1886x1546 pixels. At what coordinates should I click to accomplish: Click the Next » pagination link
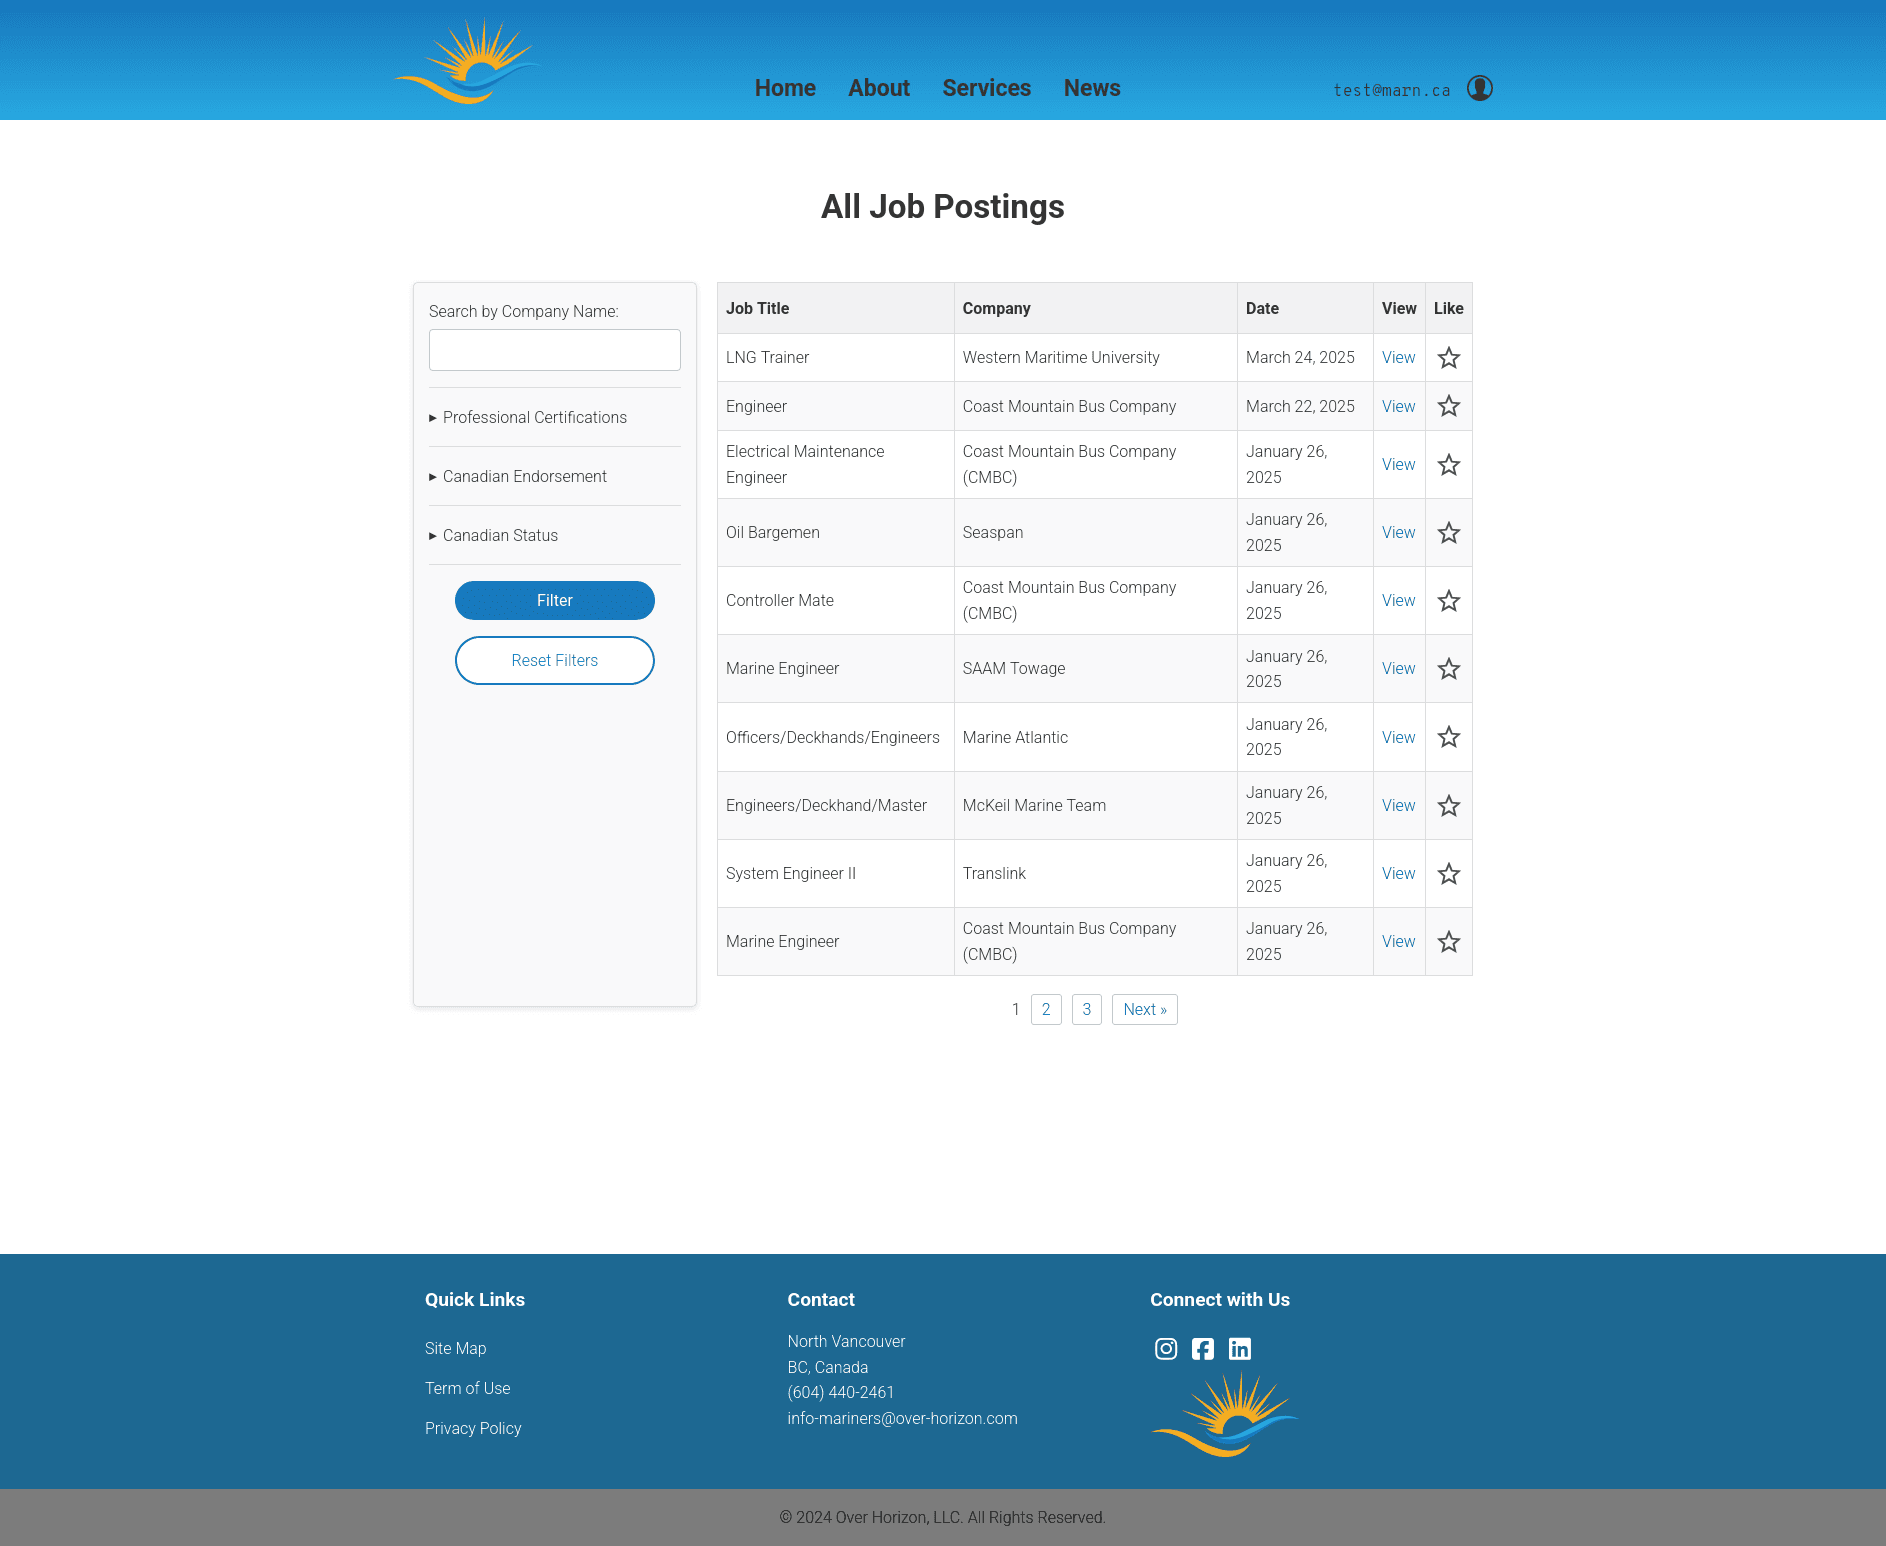coord(1145,1009)
